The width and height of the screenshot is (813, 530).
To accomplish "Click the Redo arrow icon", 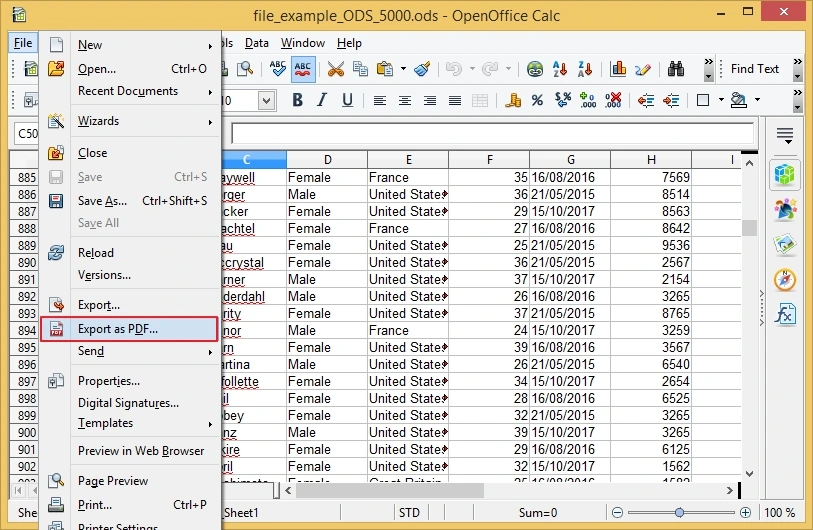I will pyautogui.click(x=489, y=69).
